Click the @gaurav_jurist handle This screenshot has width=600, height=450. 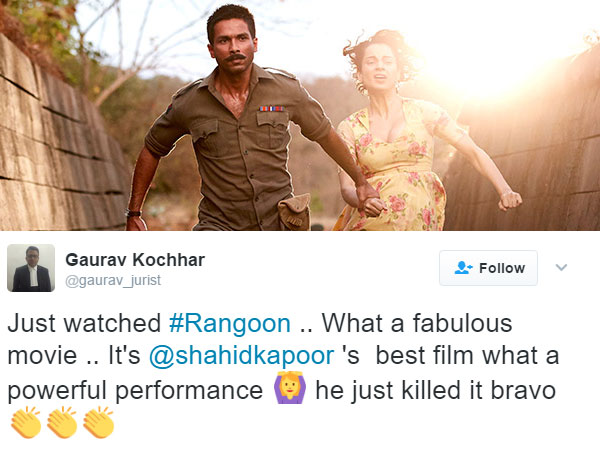(x=113, y=280)
